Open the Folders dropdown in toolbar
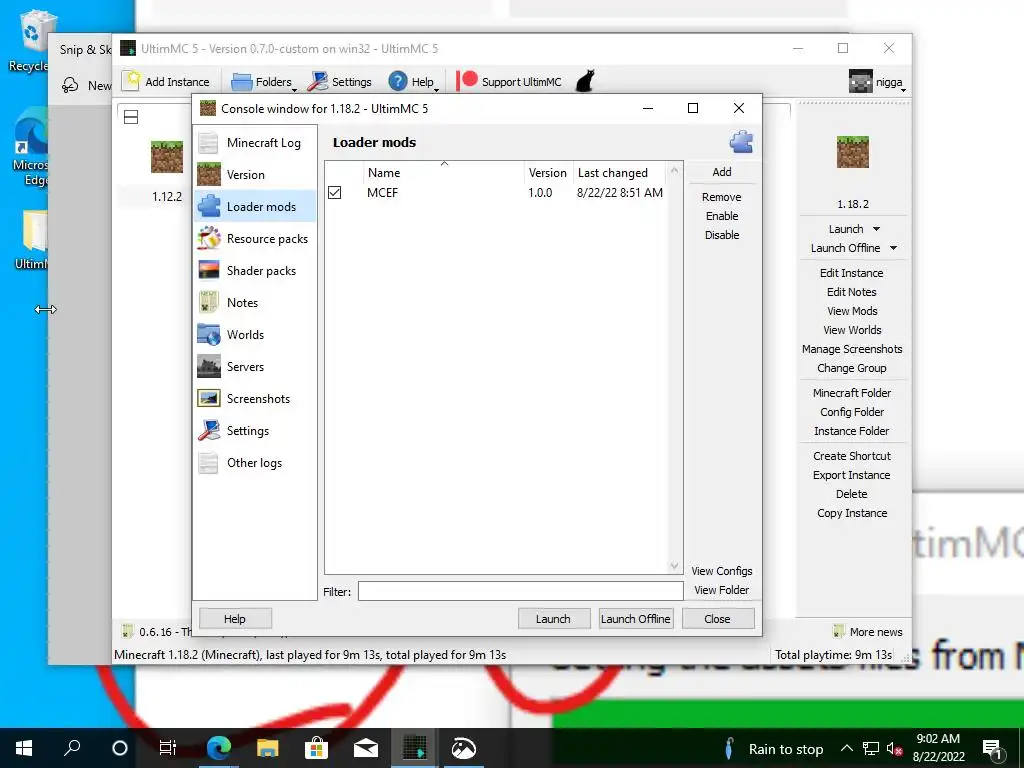 coord(264,82)
